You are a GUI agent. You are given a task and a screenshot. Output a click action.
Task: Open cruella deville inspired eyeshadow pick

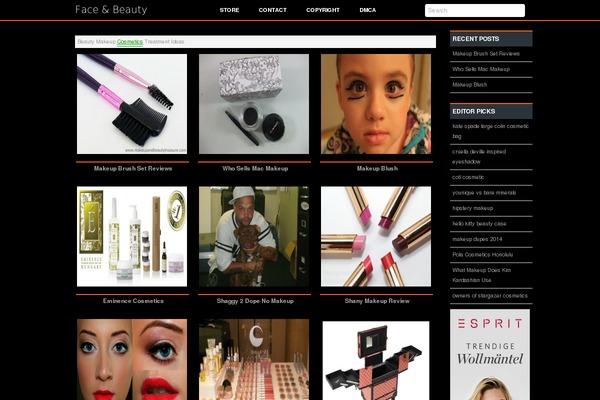click(479, 157)
